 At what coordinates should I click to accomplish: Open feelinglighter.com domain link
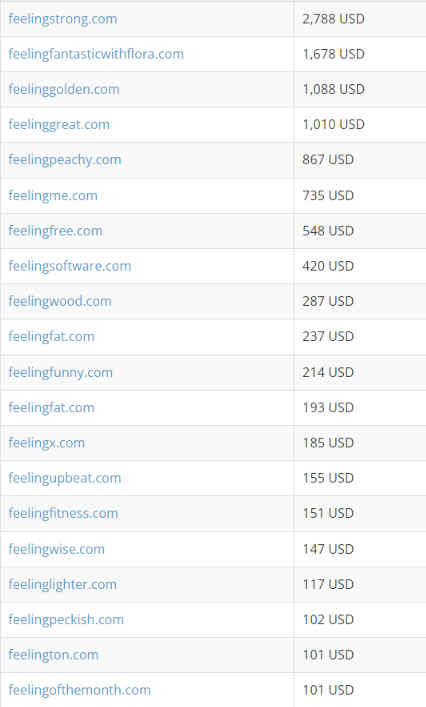point(62,584)
